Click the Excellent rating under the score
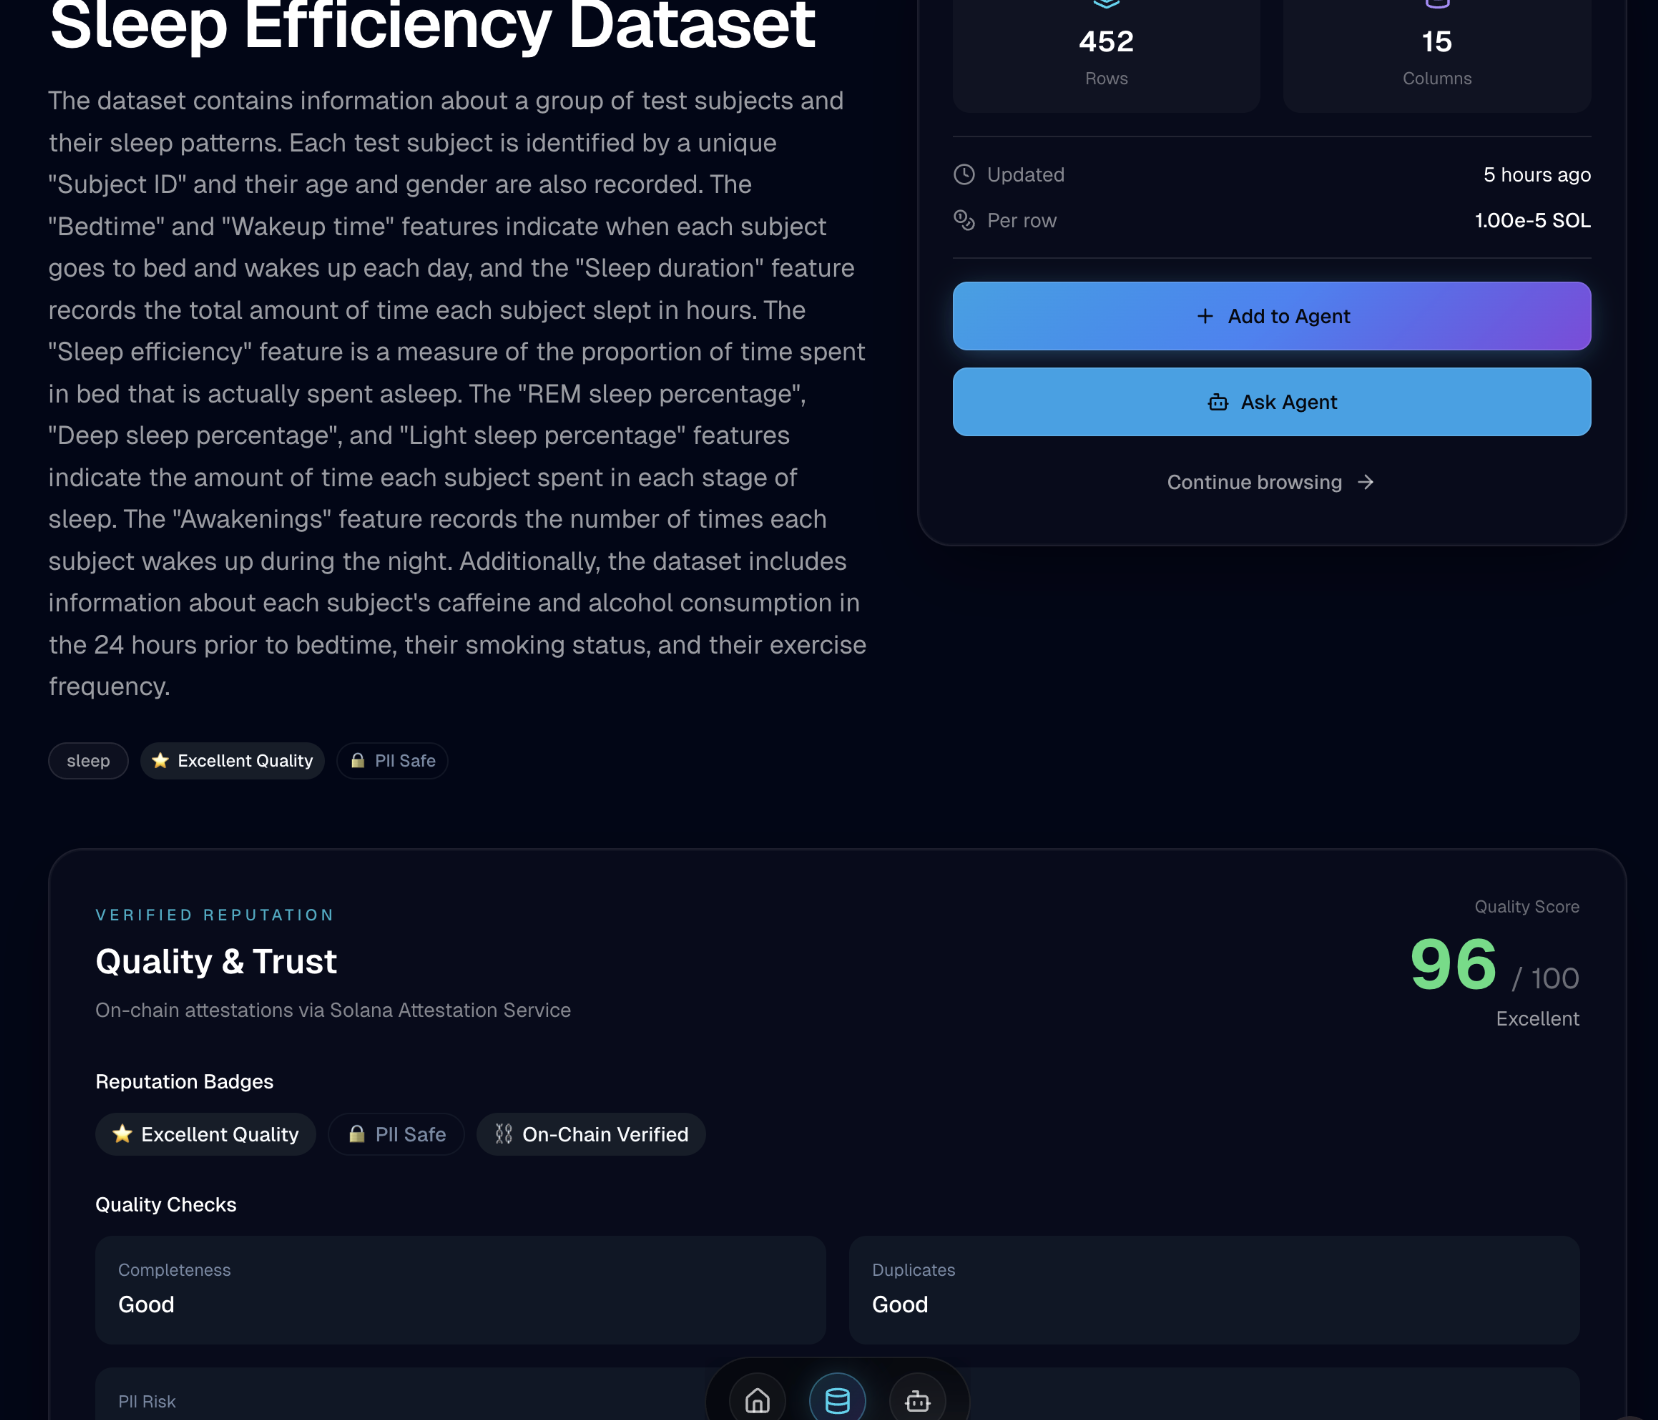The height and width of the screenshot is (1420, 1658). [x=1538, y=1019]
